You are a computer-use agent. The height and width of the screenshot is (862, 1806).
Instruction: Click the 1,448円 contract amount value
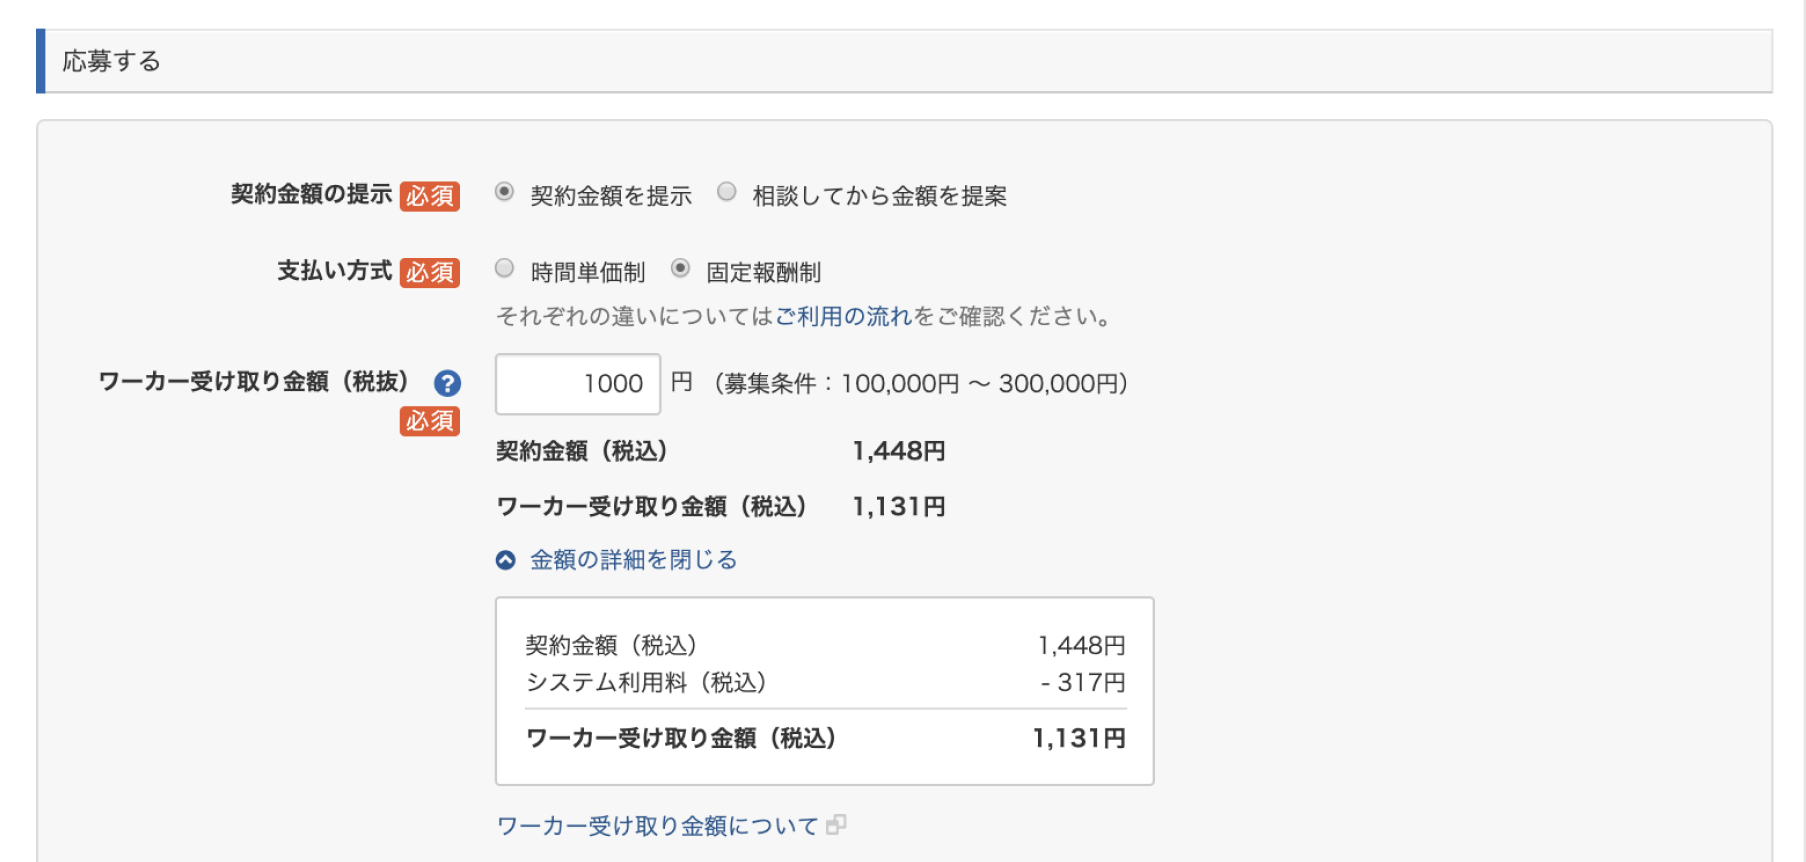pos(897,450)
